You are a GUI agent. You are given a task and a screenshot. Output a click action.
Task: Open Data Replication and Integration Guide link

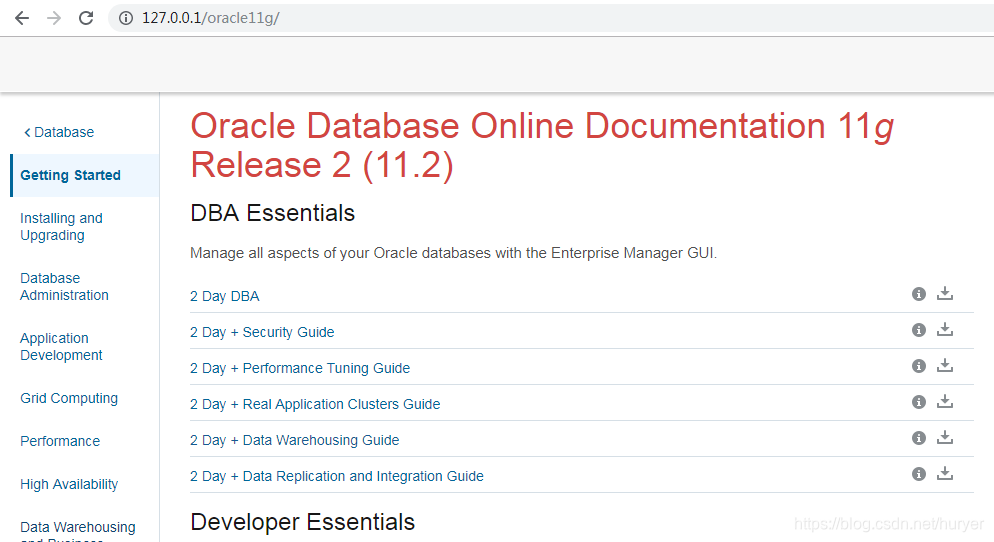337,477
